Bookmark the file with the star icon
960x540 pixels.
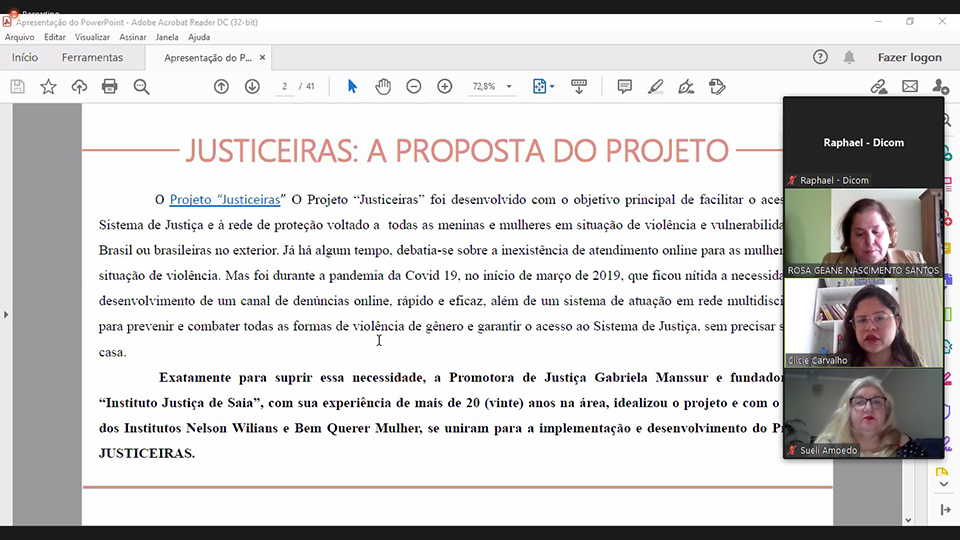click(48, 87)
